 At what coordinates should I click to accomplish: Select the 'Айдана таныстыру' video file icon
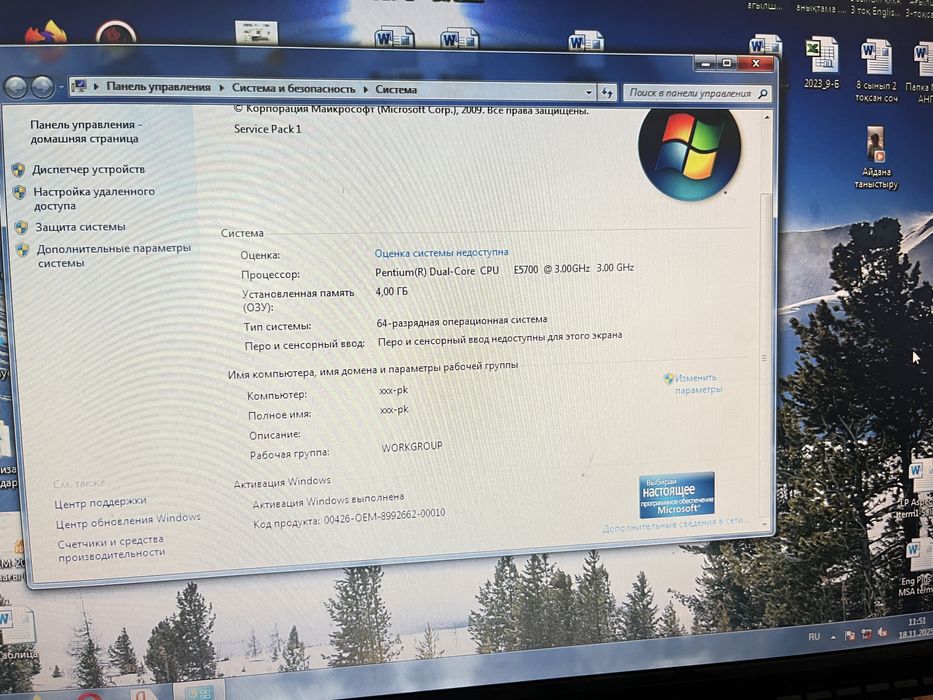pyautogui.click(x=876, y=158)
